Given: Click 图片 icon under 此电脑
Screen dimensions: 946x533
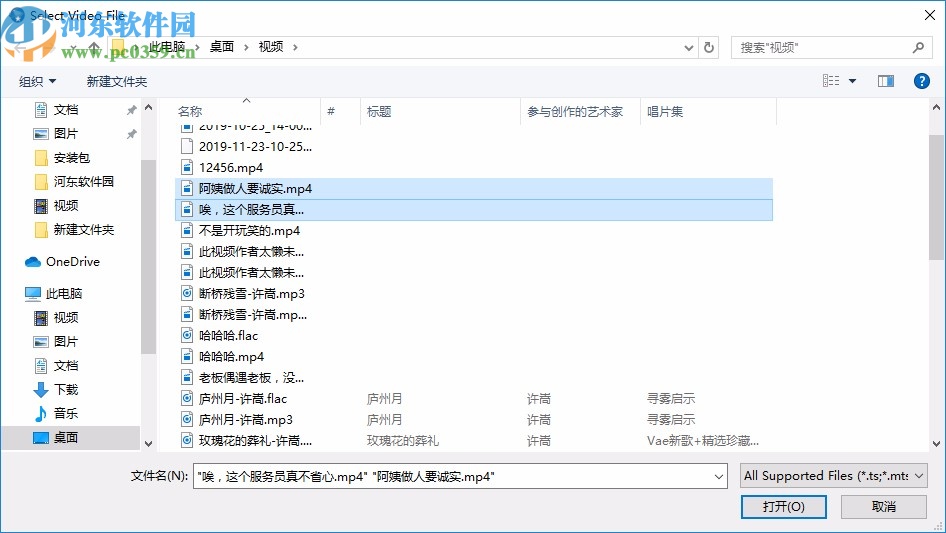Looking at the screenshot, I should (x=40, y=342).
